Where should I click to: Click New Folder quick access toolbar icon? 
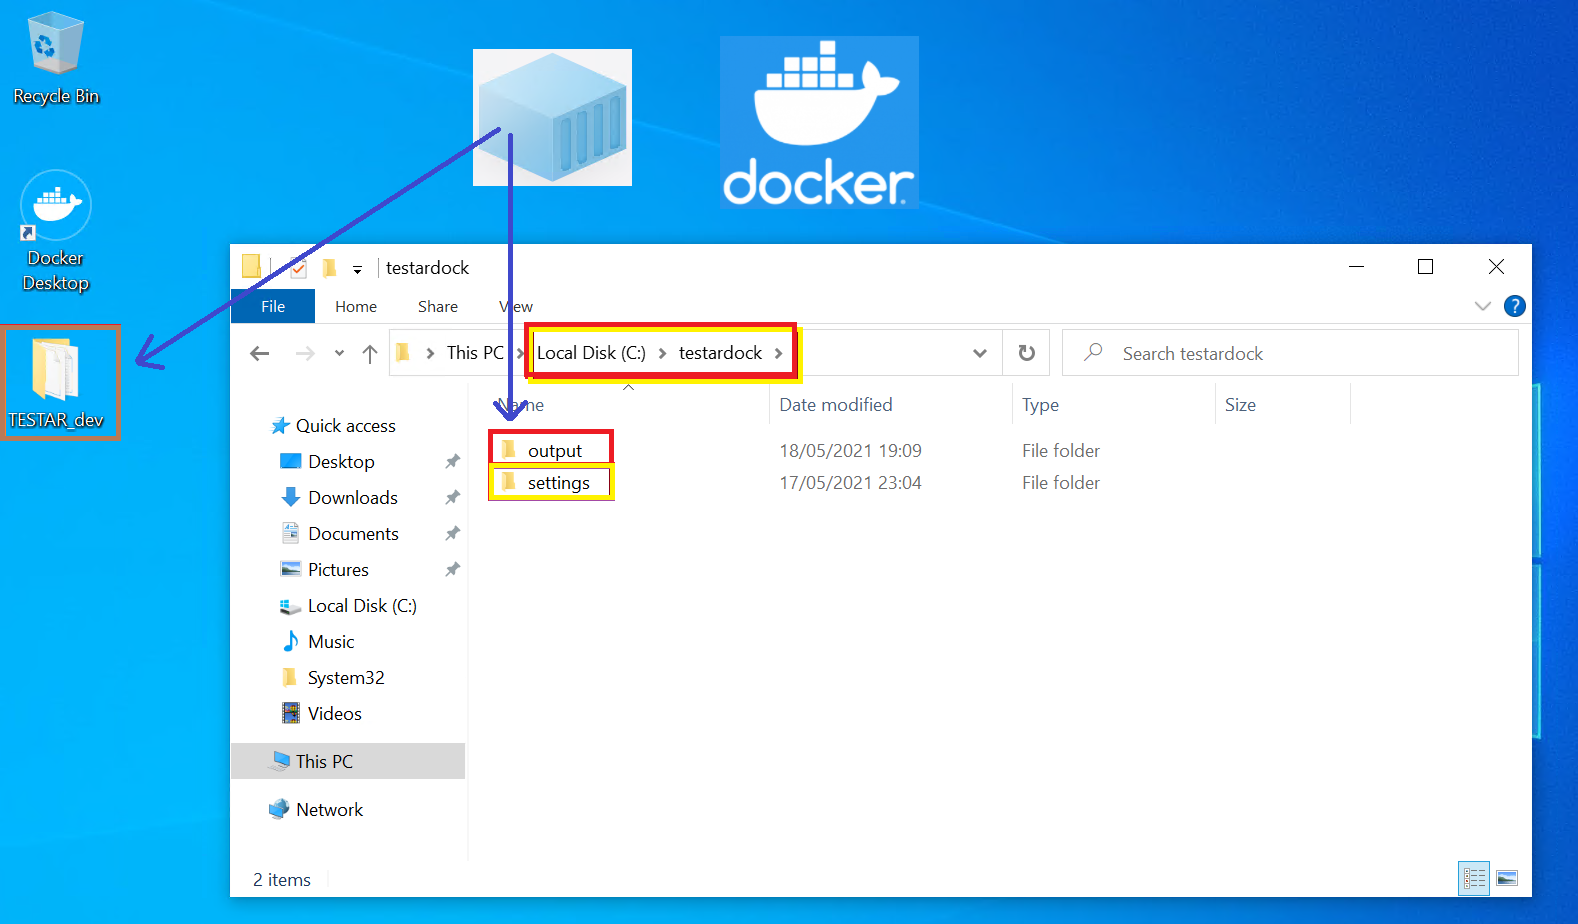(x=329, y=268)
